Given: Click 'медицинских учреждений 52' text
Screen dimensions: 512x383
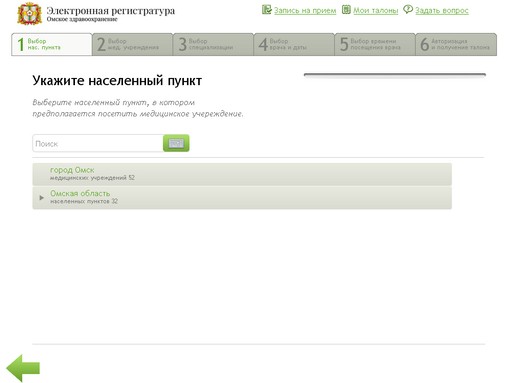Looking at the screenshot, I should pos(92,178).
